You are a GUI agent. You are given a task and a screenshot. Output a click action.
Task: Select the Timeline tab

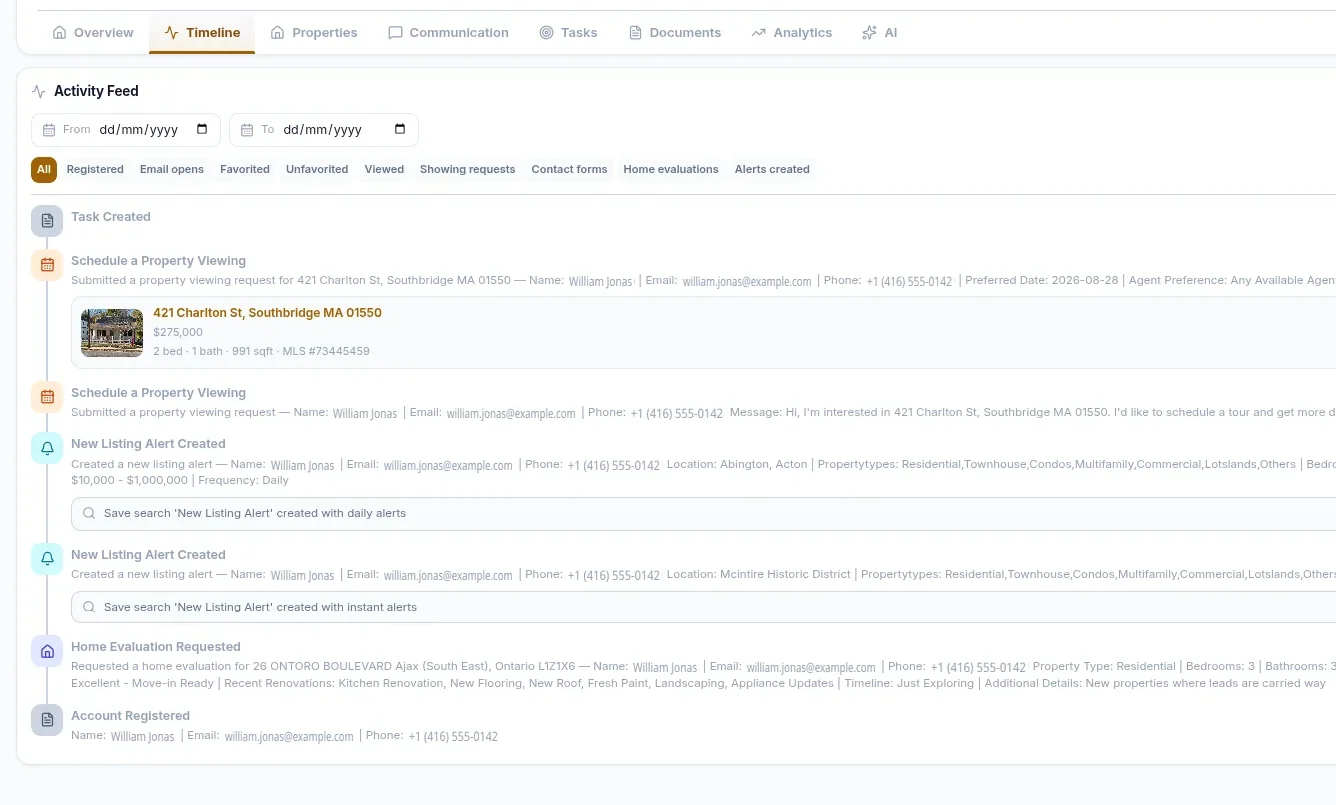click(x=202, y=33)
